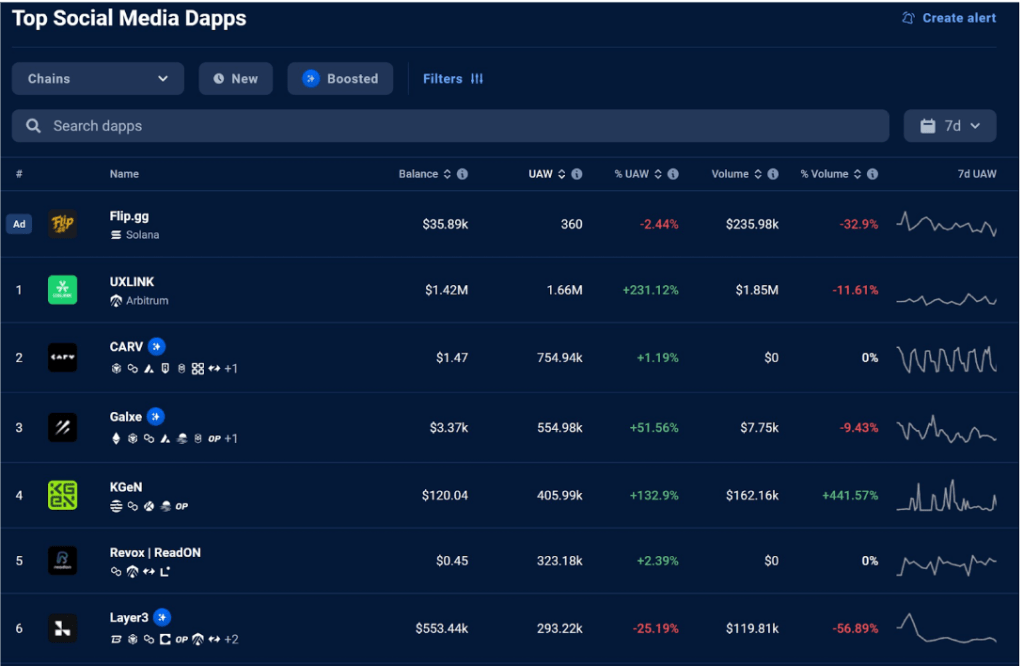Sort by Volume column
Viewport: 1023px width, 666px height.
point(736,174)
